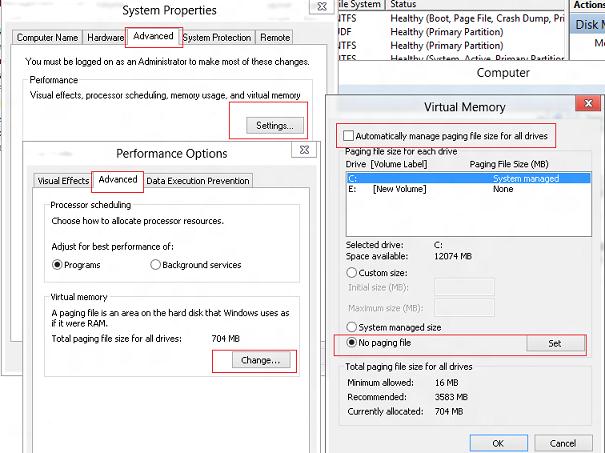The height and width of the screenshot is (453, 605).
Task: Open the System Protection tab
Action: tap(216, 37)
